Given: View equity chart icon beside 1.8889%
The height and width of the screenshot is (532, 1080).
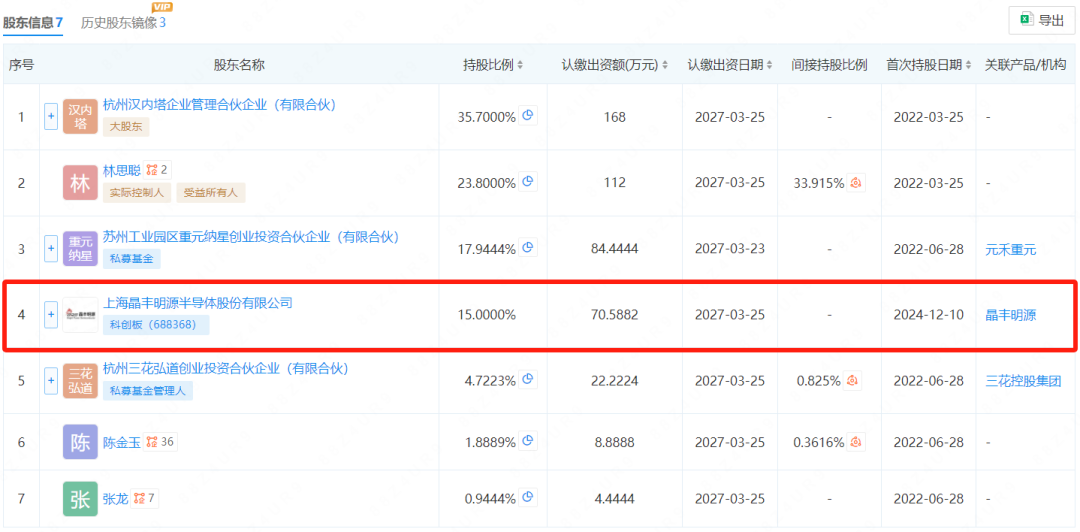Looking at the screenshot, I should 528,441.
